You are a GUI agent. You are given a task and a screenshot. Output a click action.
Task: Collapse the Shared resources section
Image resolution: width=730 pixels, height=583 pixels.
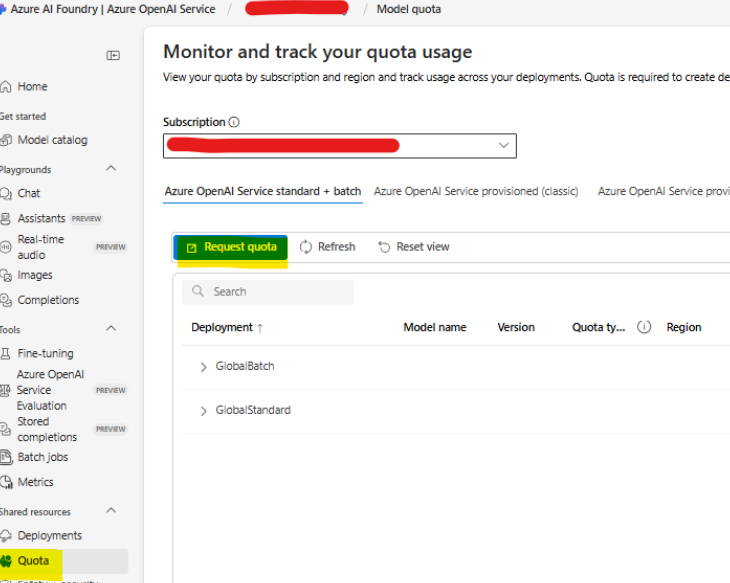point(111,510)
